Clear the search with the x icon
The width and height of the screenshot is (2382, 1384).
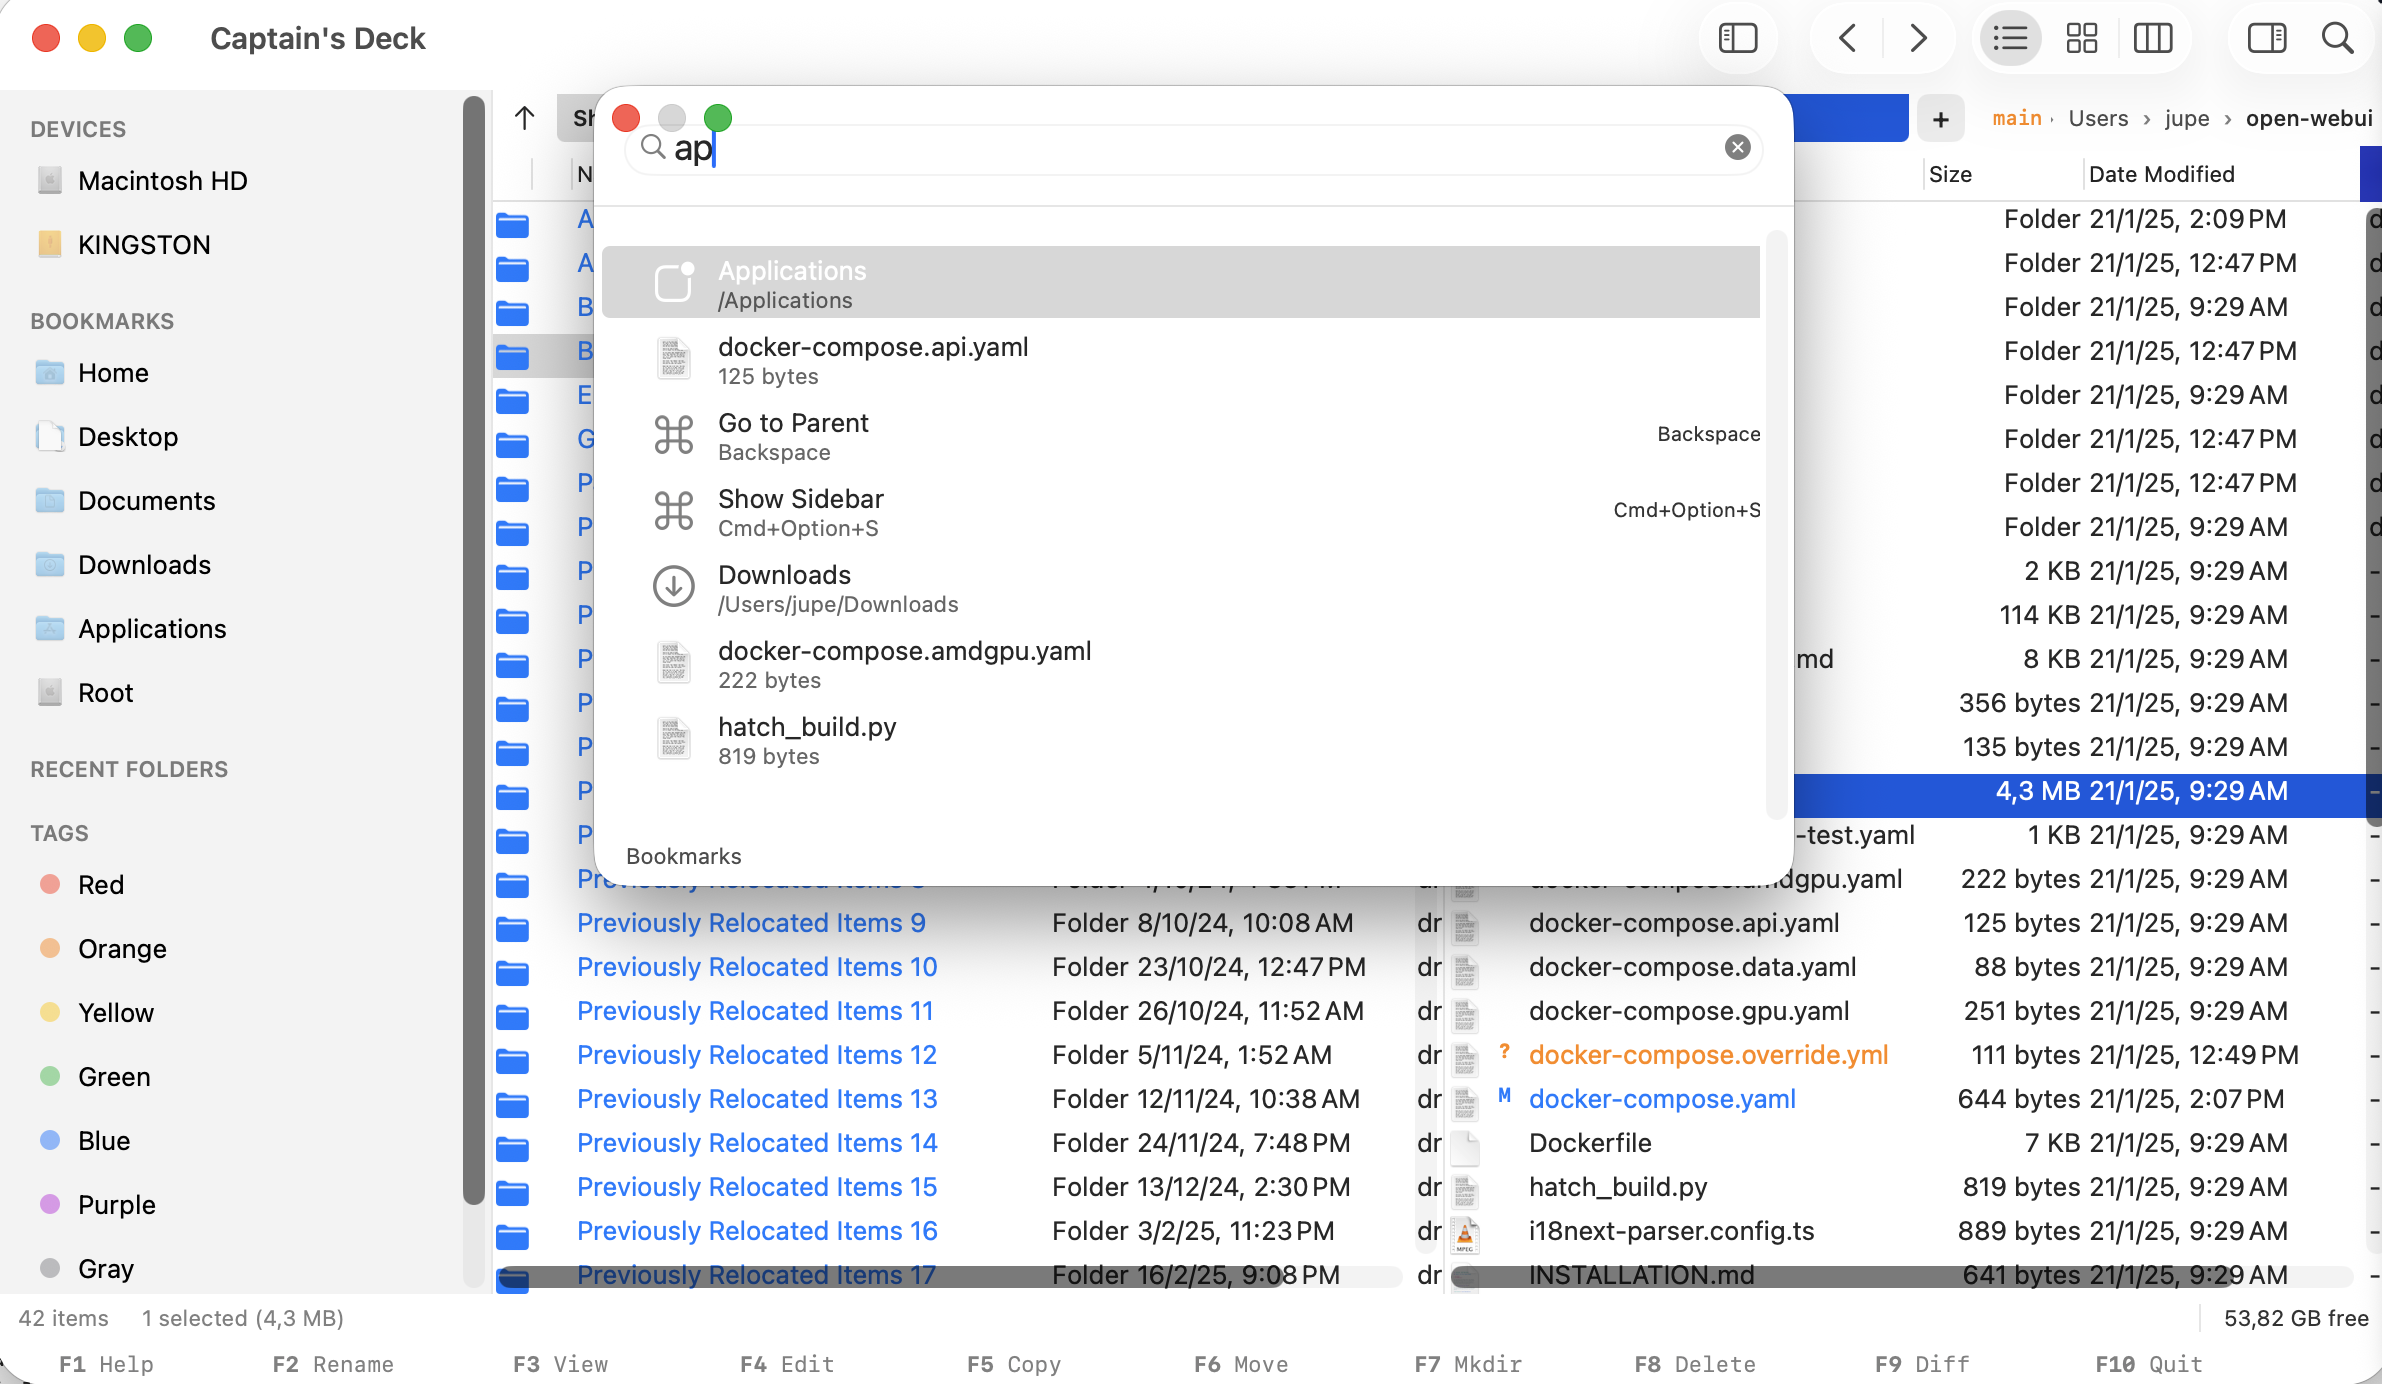(1738, 147)
